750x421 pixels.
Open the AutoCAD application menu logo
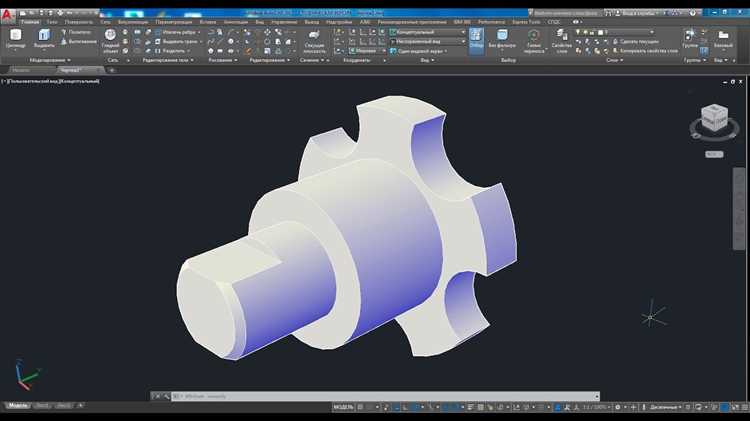[7, 15]
